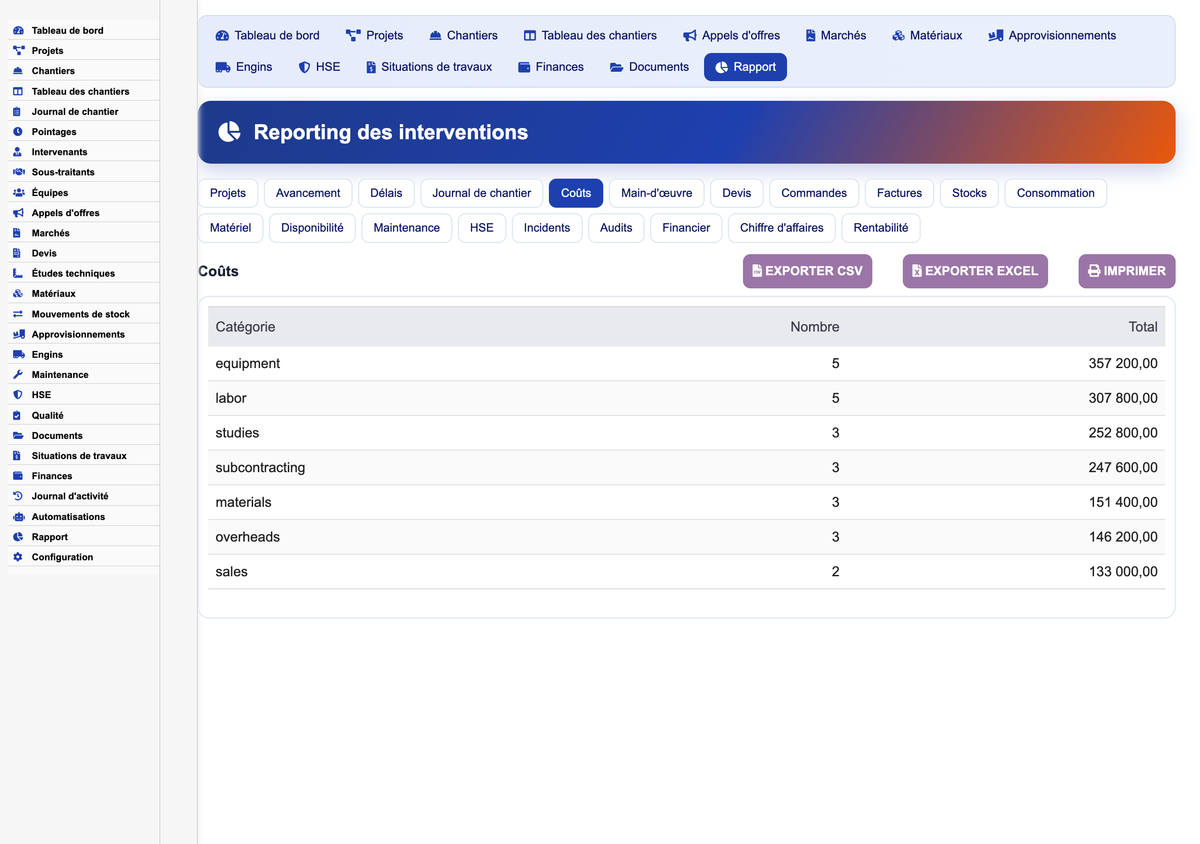This screenshot has height=844, width=1200.
Task: Open the Disponibilité report tab
Action: pos(312,228)
